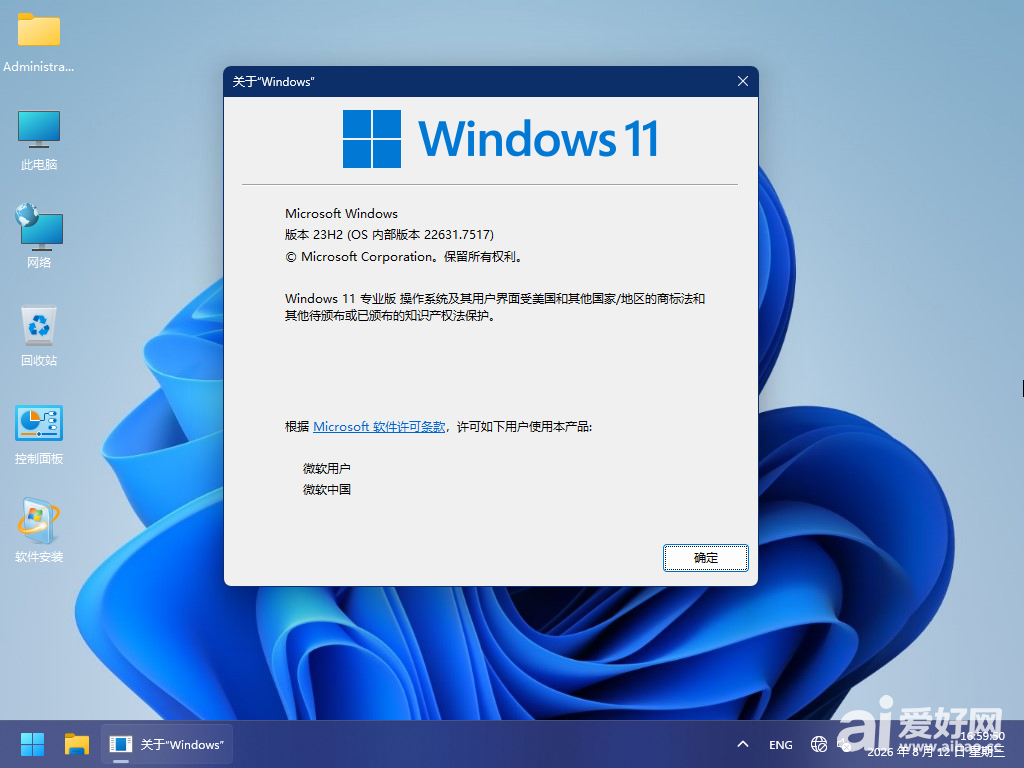The width and height of the screenshot is (1024, 768).
Task: Open the Administrator folder desktop icon
Action: tap(39, 43)
